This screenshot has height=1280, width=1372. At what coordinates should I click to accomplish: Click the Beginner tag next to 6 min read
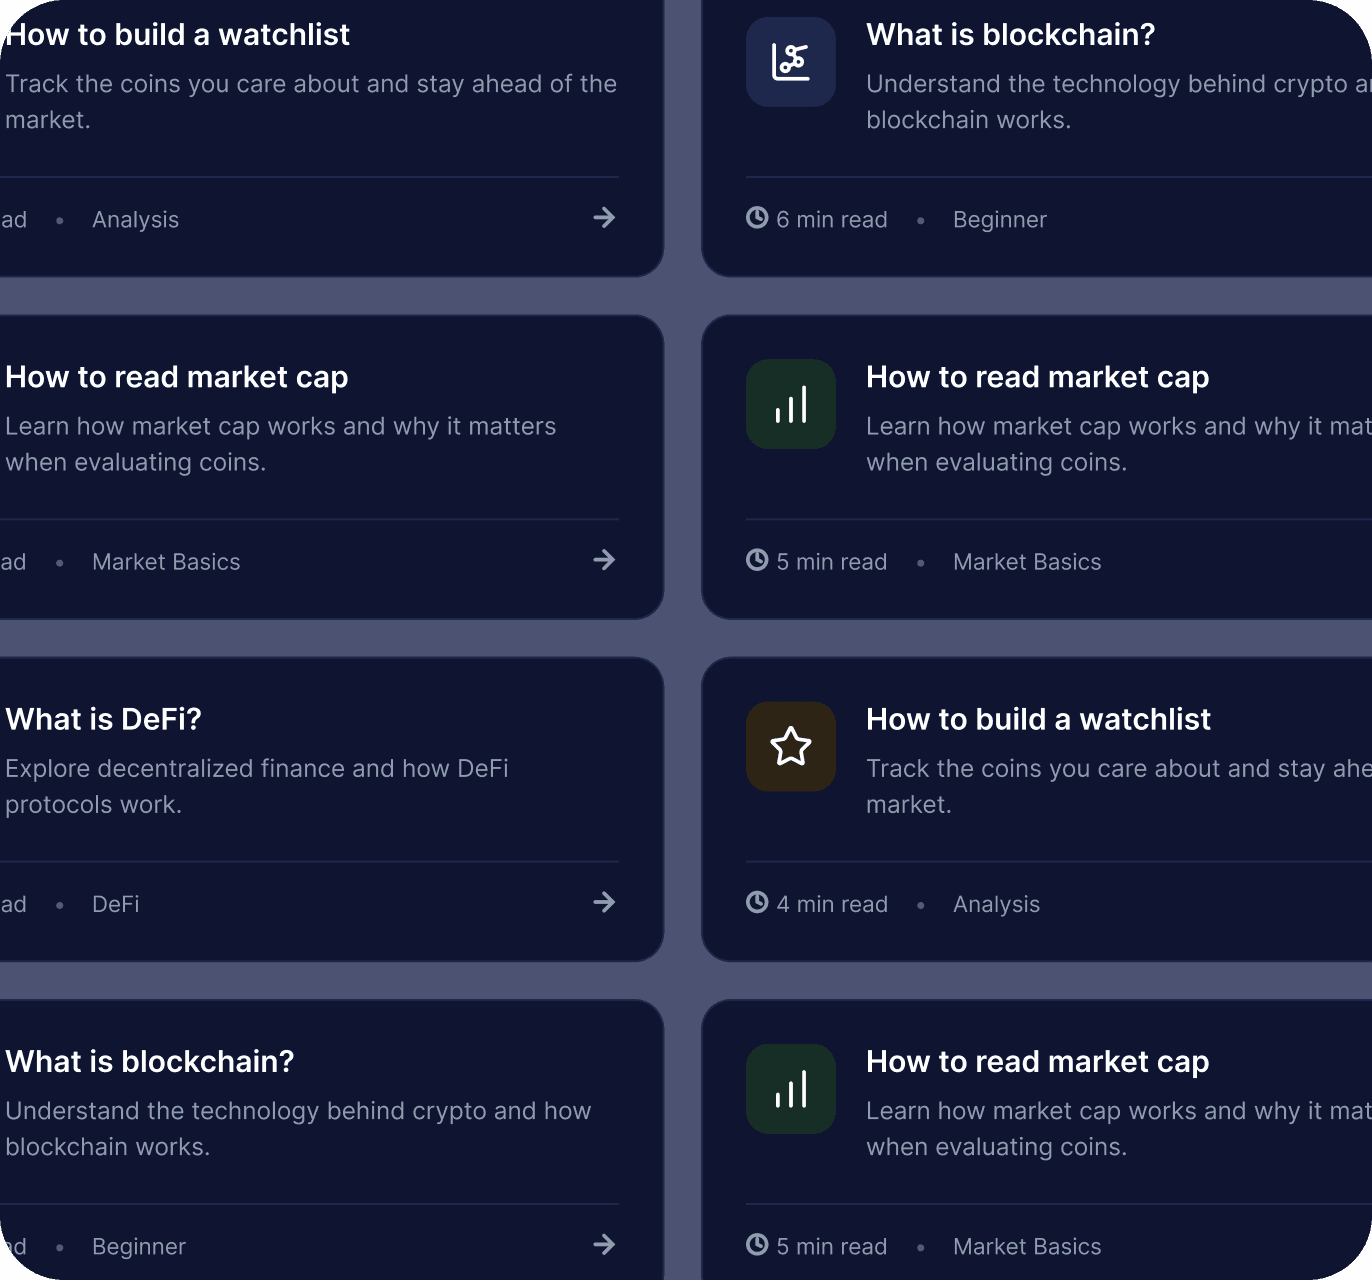click(999, 220)
